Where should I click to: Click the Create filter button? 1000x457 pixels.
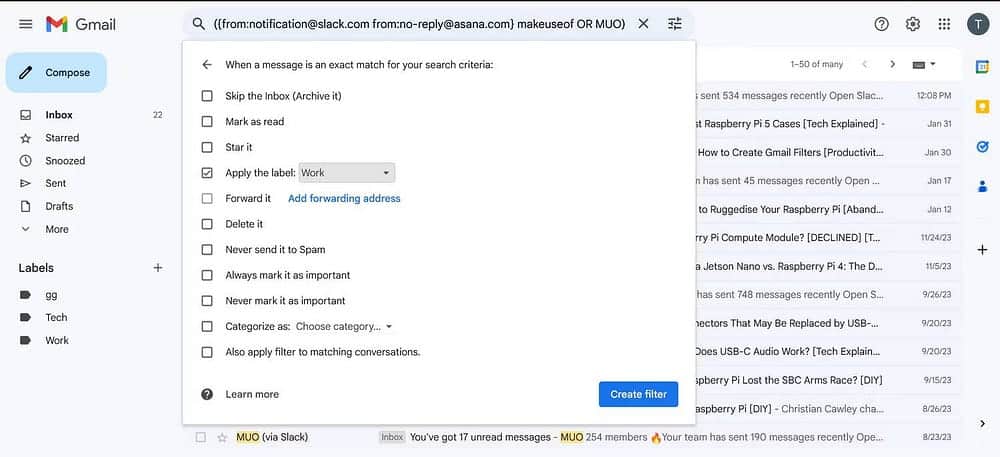point(638,394)
